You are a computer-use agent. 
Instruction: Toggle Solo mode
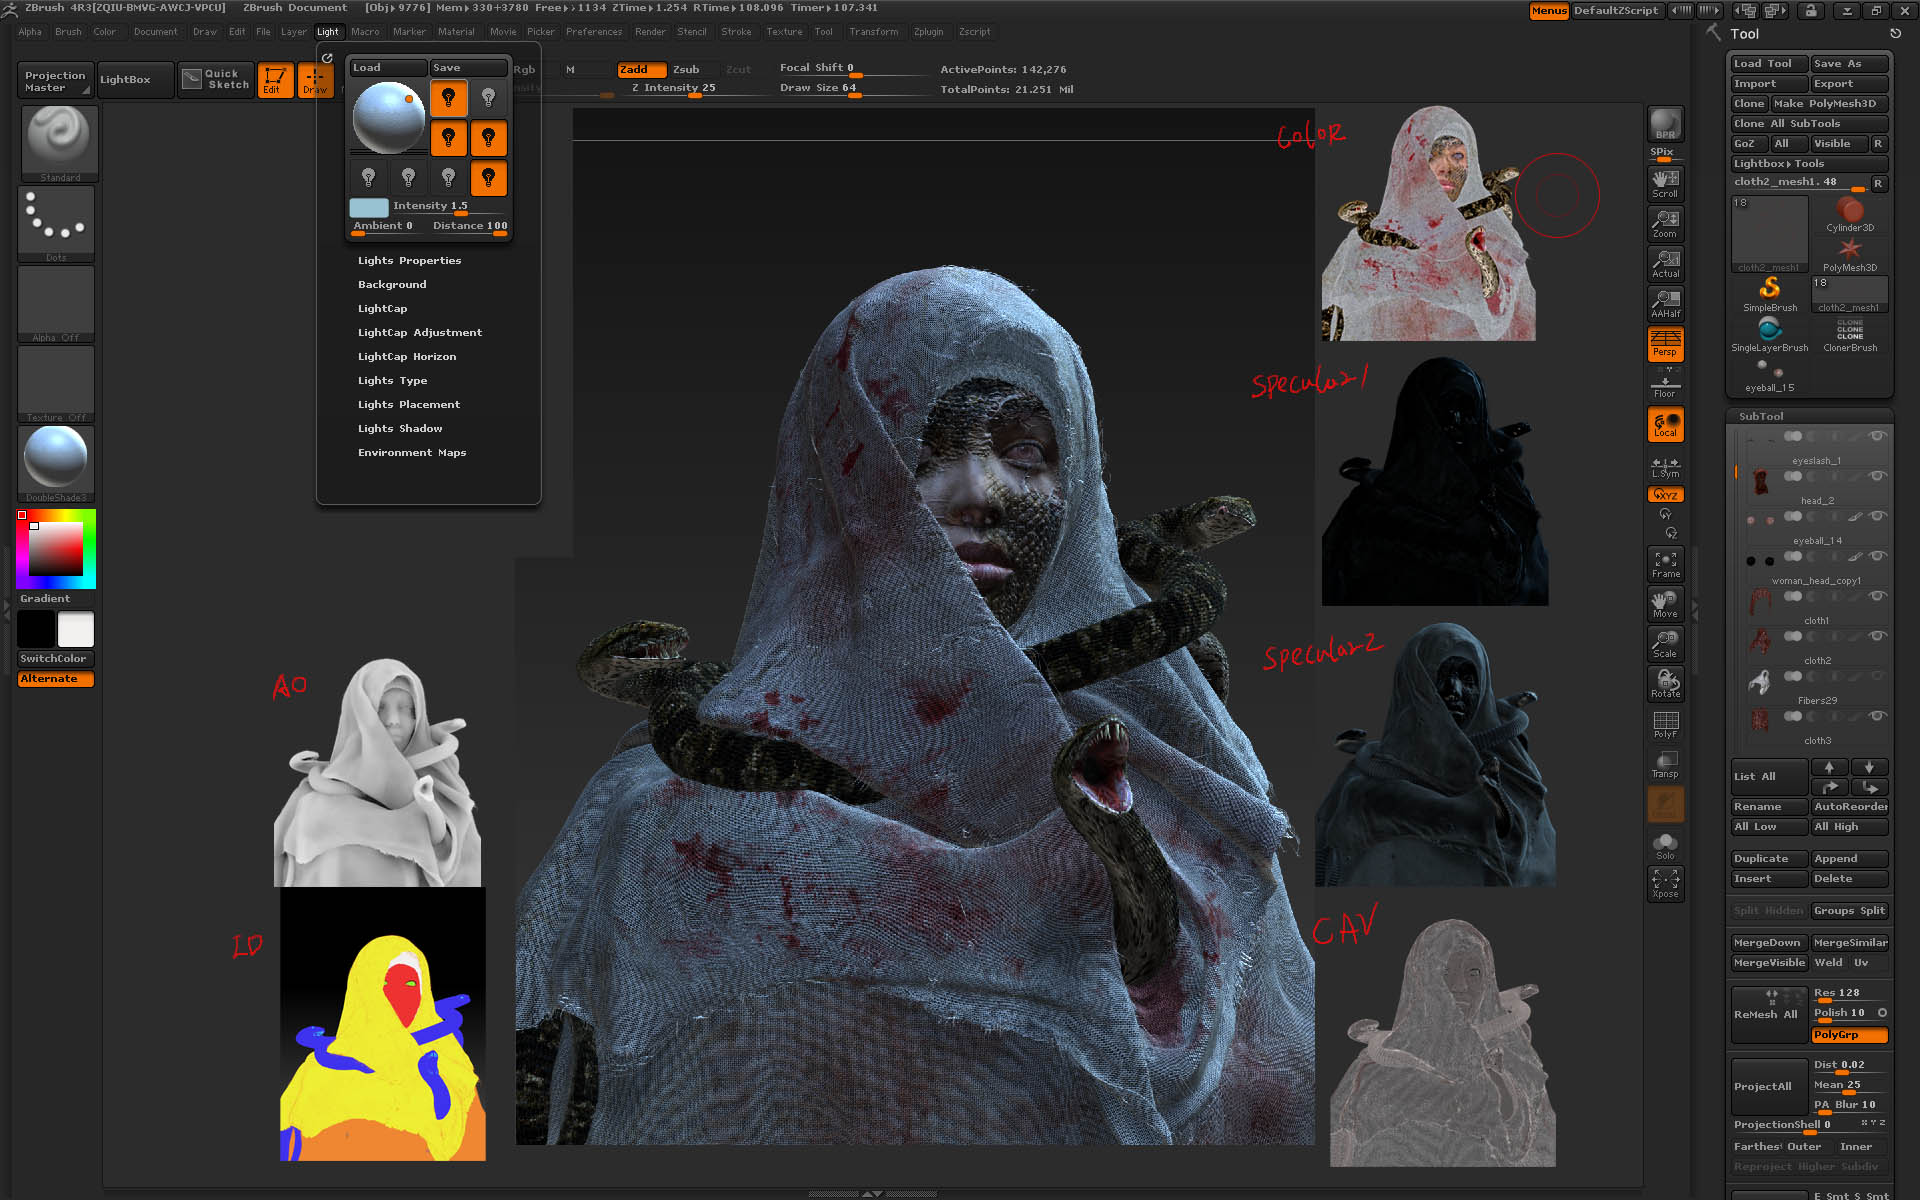(1665, 845)
